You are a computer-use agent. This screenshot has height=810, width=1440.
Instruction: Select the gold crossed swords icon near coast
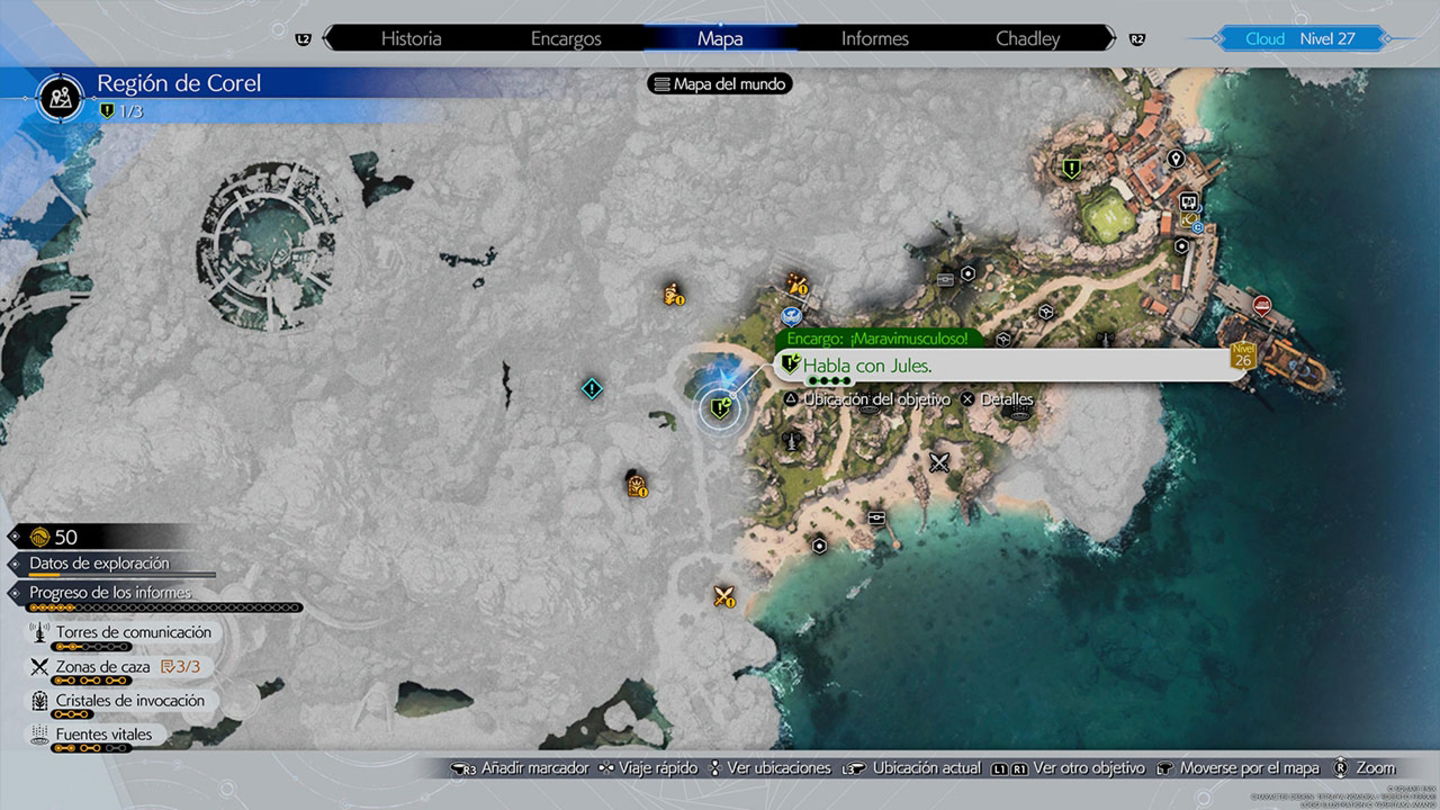pos(724,597)
